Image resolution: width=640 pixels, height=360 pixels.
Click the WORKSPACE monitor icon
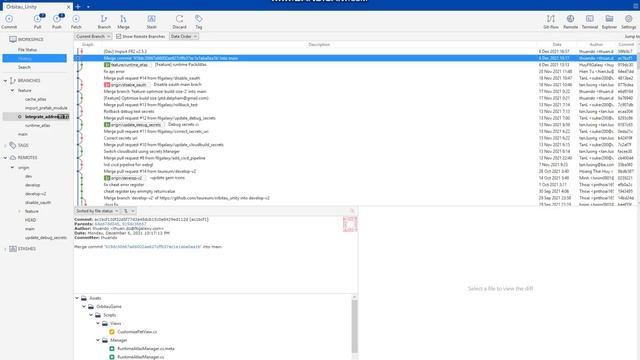(13, 39)
